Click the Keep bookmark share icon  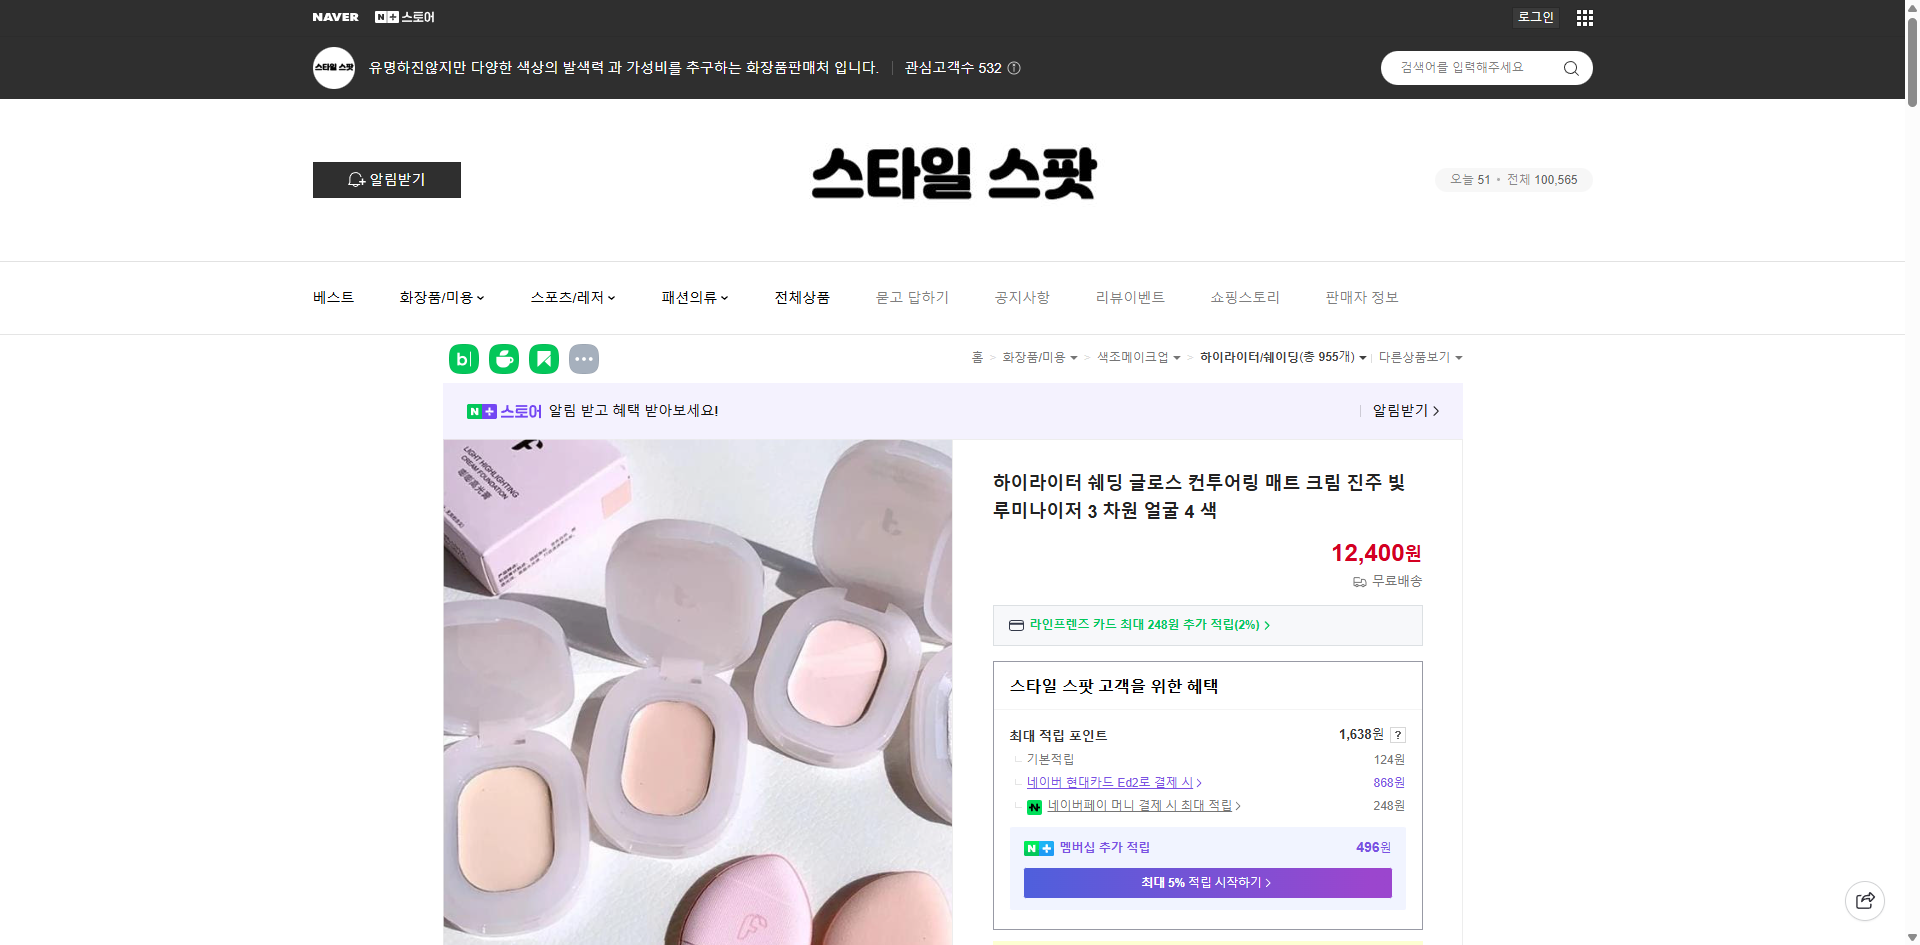coord(543,358)
